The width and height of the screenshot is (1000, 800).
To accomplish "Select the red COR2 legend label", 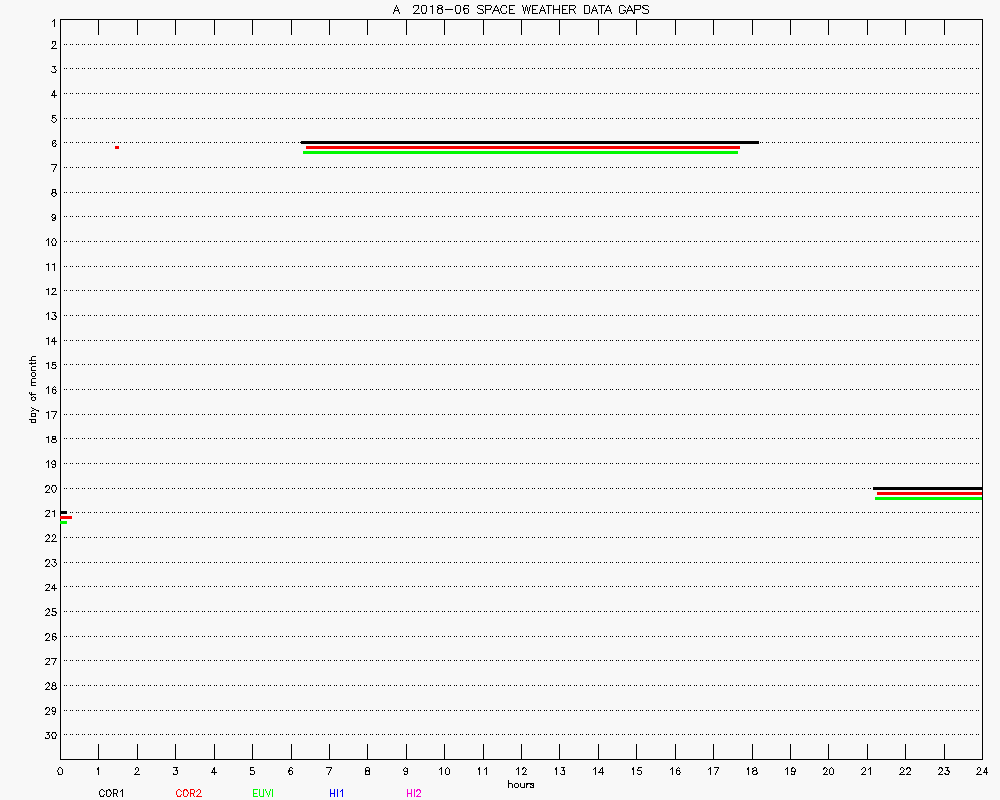I will click(x=188, y=793).
